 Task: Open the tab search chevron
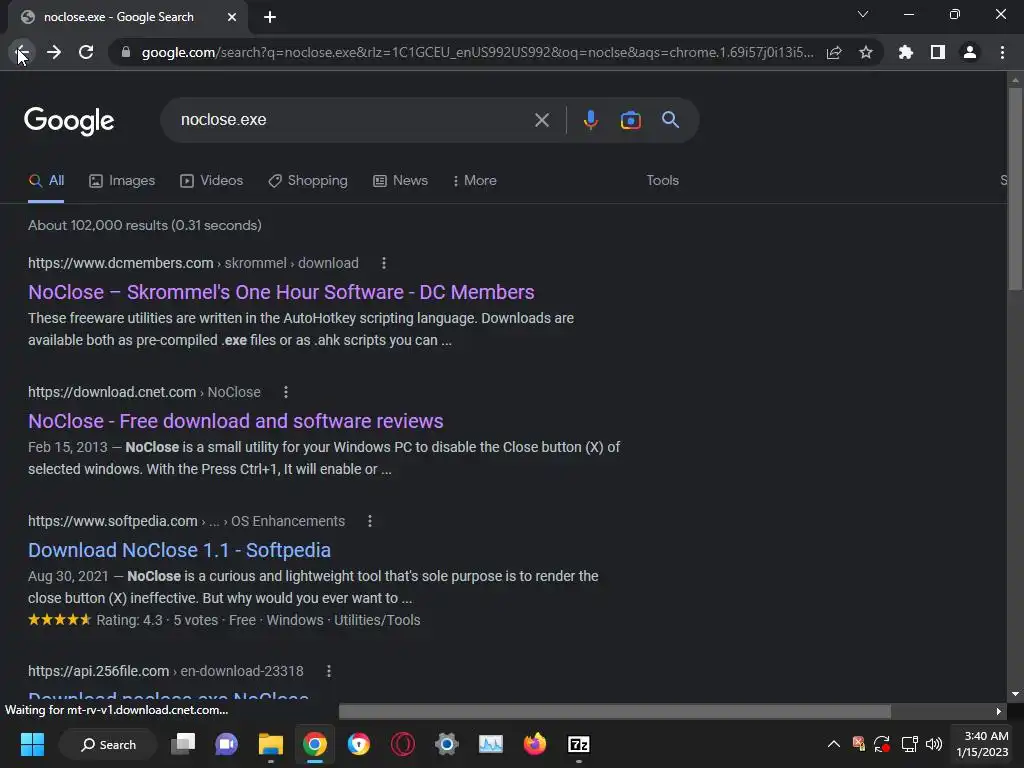863,14
